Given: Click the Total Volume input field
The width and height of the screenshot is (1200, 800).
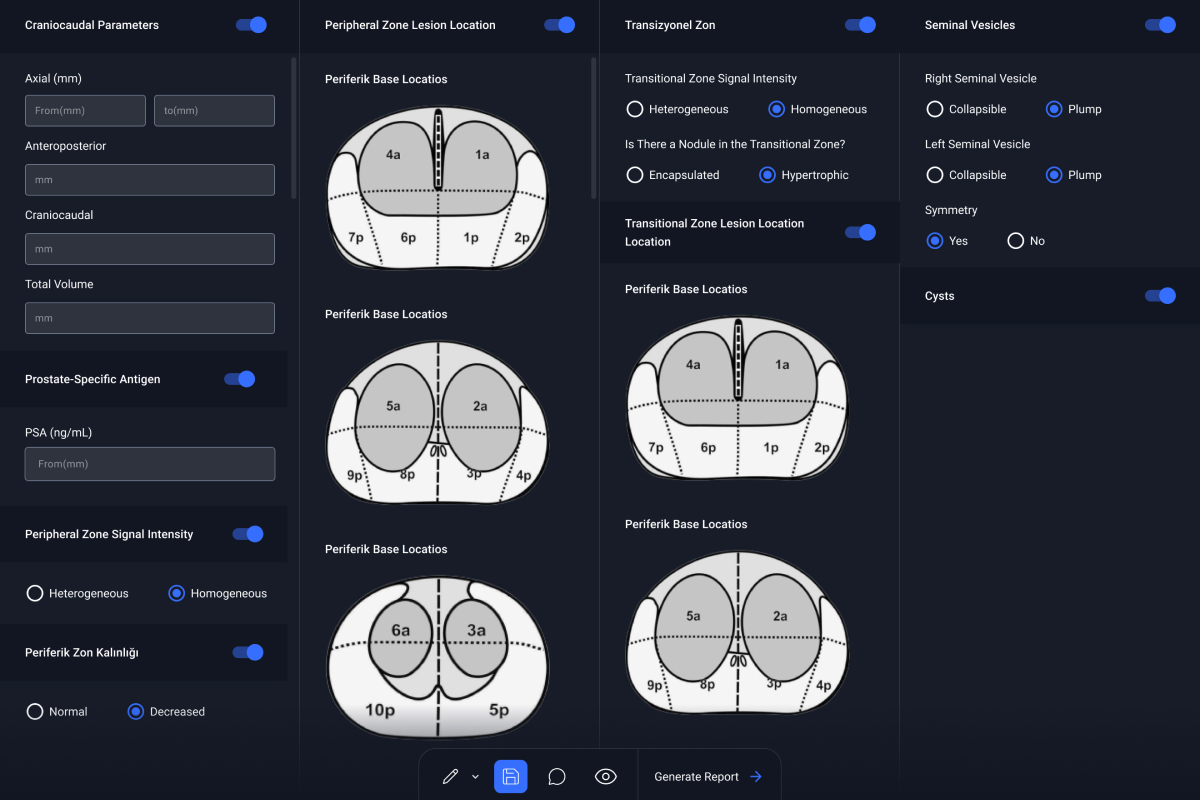Looking at the screenshot, I should coord(150,318).
